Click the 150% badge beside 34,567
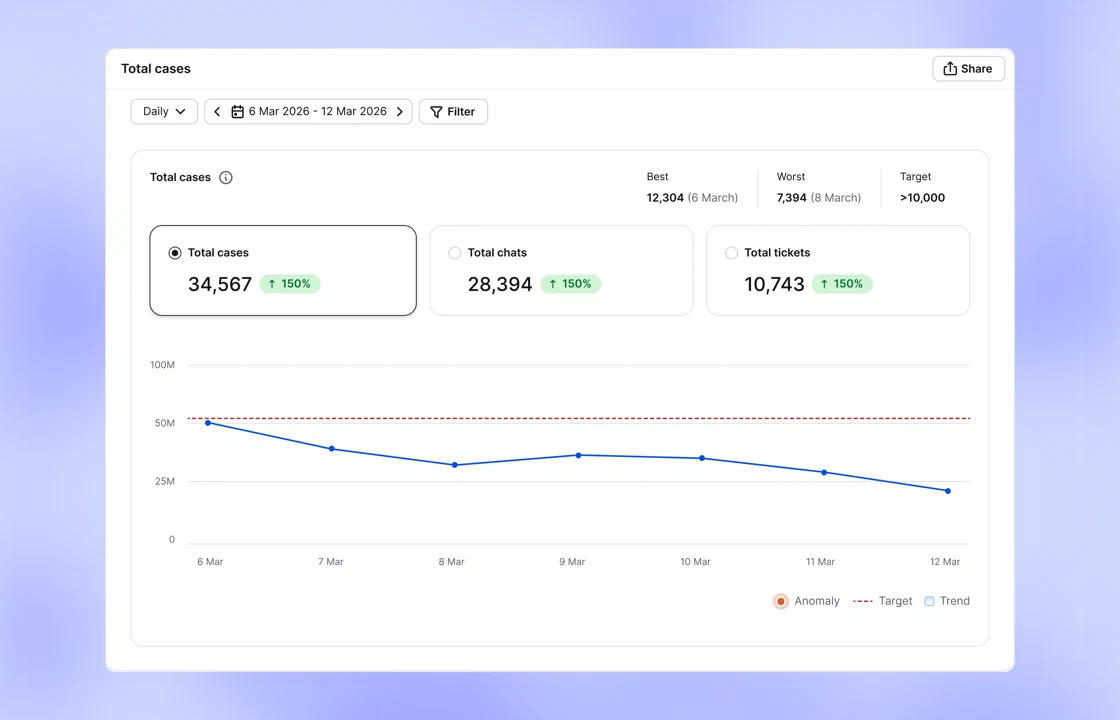Screen dimensions: 1120x720 coord(290,284)
